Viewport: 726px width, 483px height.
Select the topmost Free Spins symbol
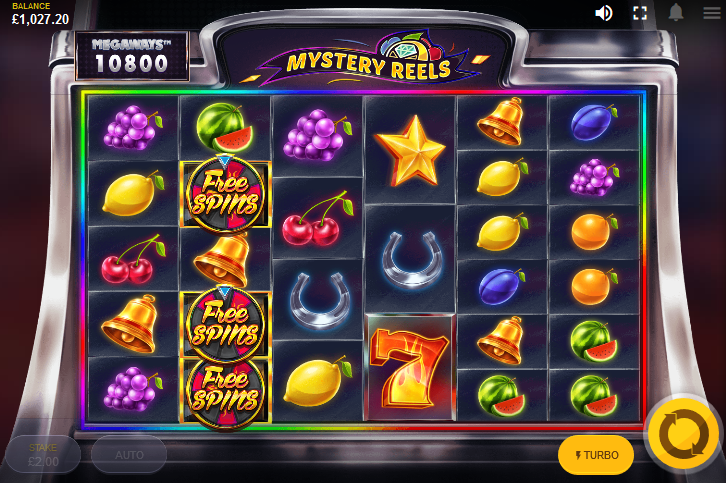[x=225, y=194]
